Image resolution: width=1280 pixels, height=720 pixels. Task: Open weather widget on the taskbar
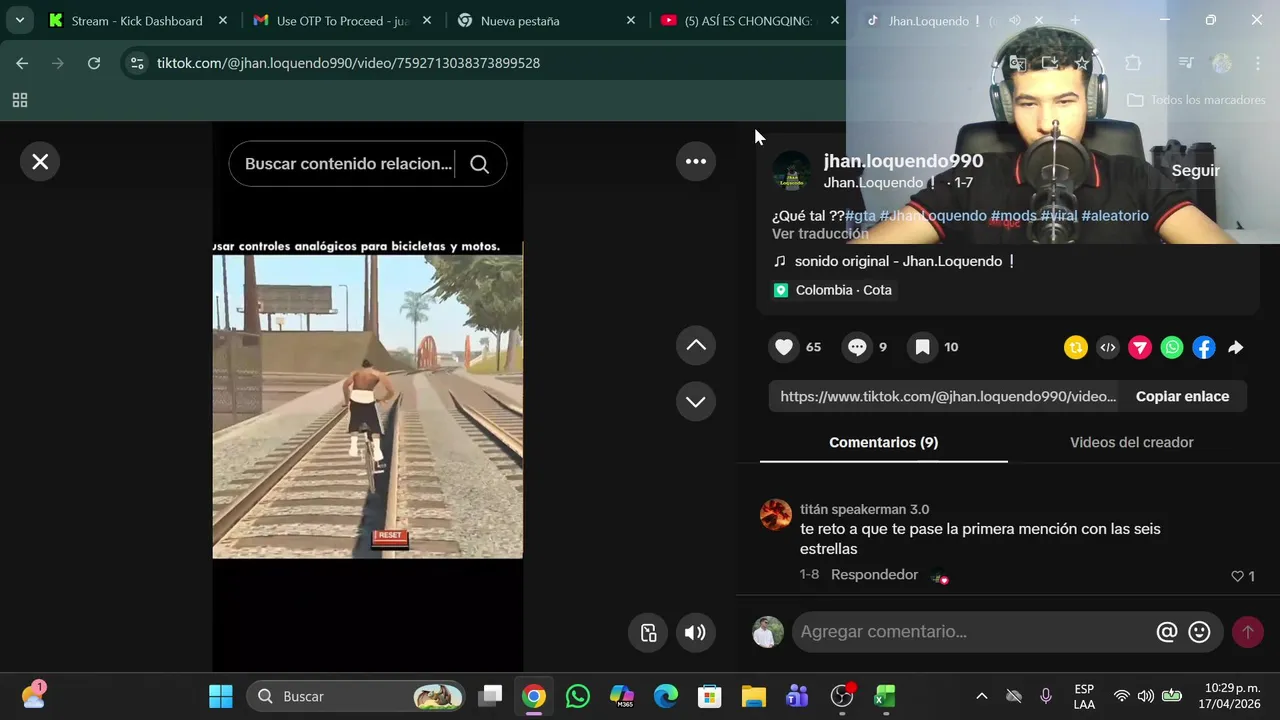point(33,695)
